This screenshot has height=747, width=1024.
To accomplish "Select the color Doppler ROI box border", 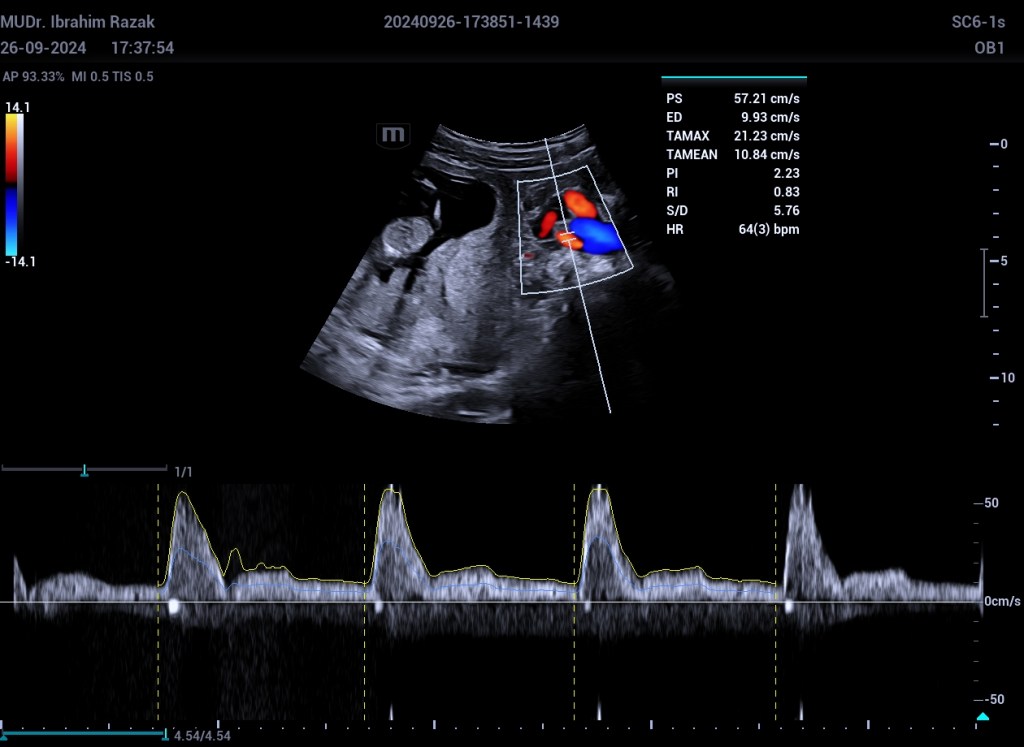I will pos(519,239).
